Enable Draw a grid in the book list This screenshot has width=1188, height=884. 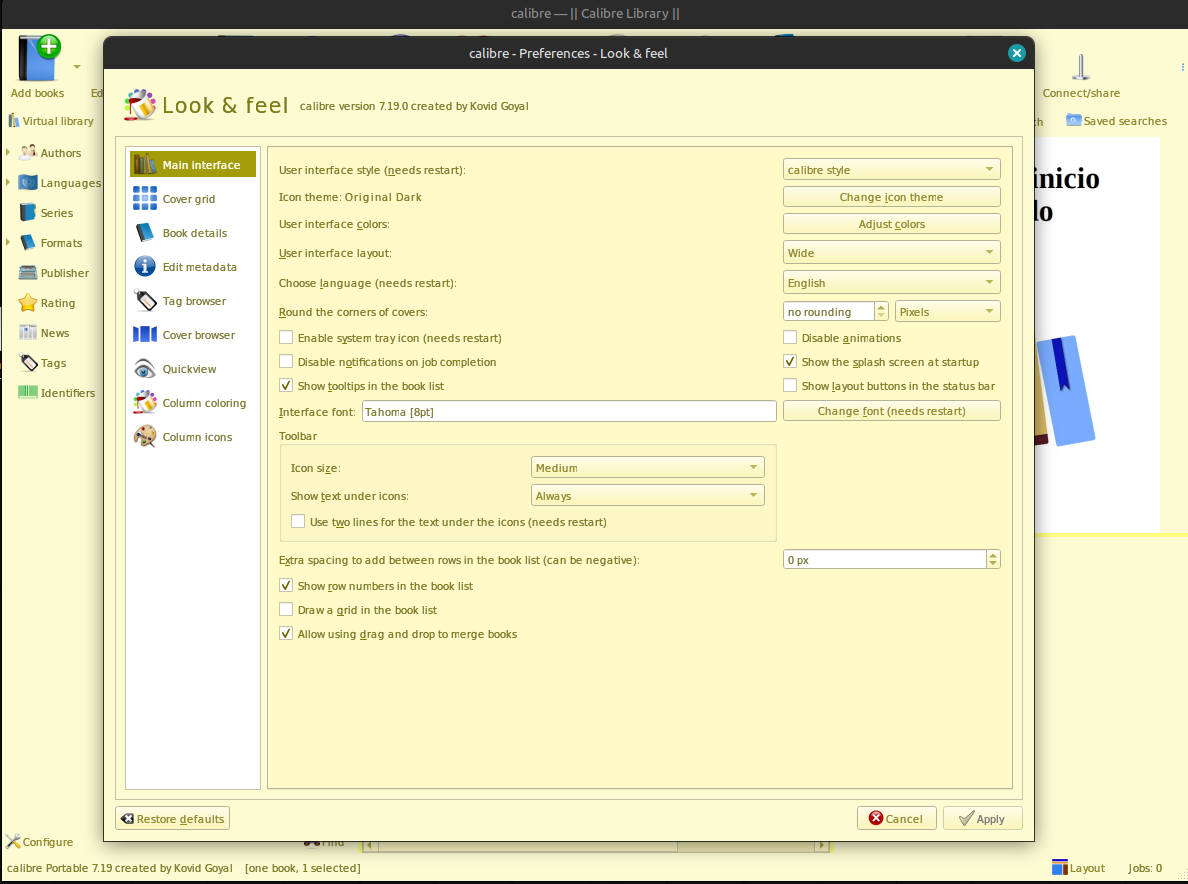(x=286, y=609)
